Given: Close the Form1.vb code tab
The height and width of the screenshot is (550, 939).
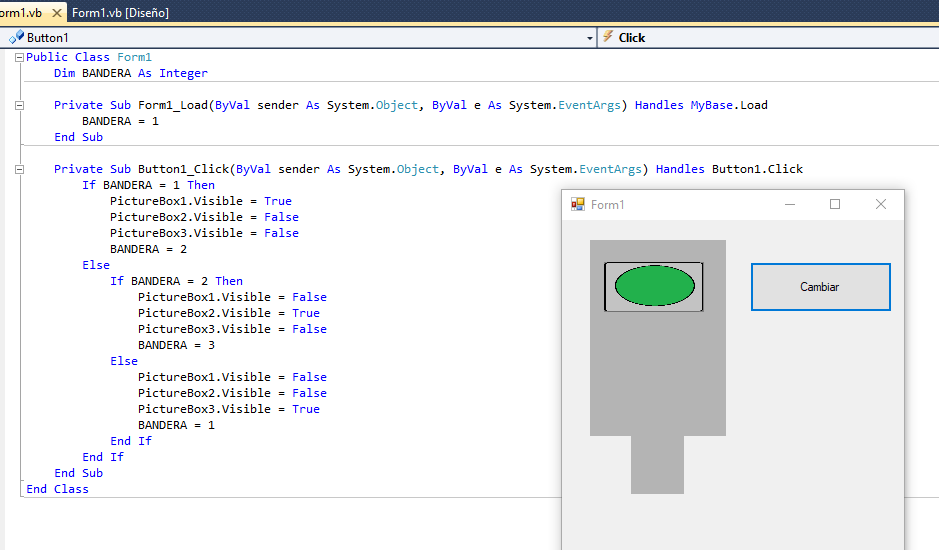Looking at the screenshot, I should point(57,13).
